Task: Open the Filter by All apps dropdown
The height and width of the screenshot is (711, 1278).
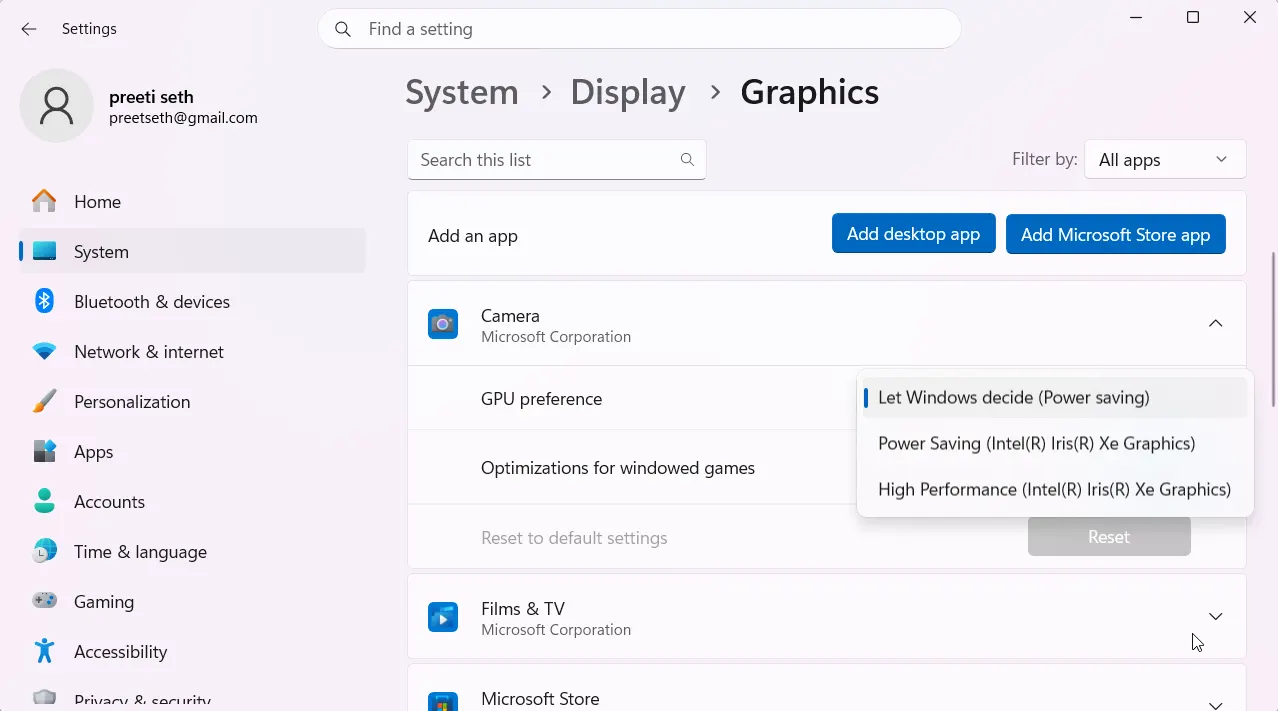Action: (1165, 160)
